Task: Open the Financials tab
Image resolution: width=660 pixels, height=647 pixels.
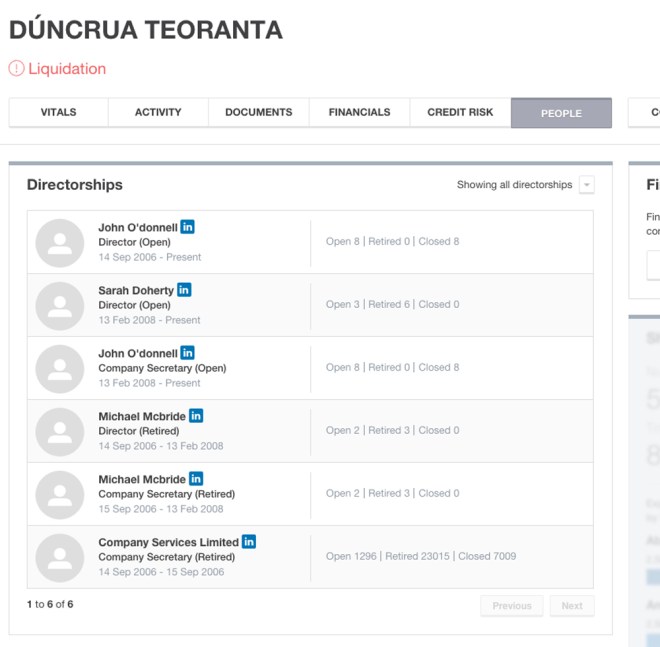Action: [359, 112]
